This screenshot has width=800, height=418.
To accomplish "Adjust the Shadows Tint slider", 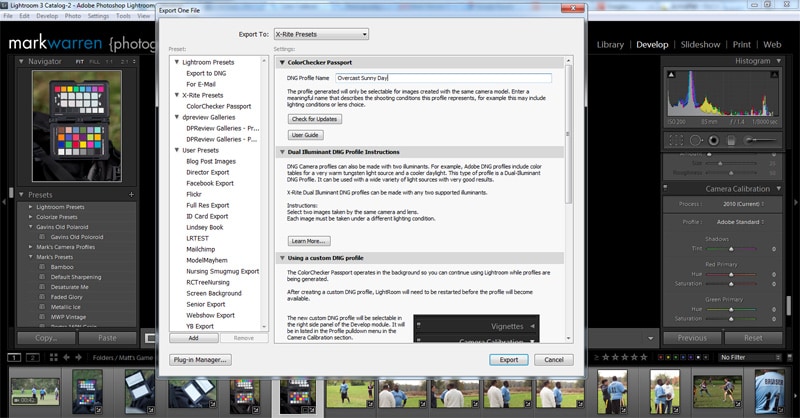I will [x=731, y=249].
